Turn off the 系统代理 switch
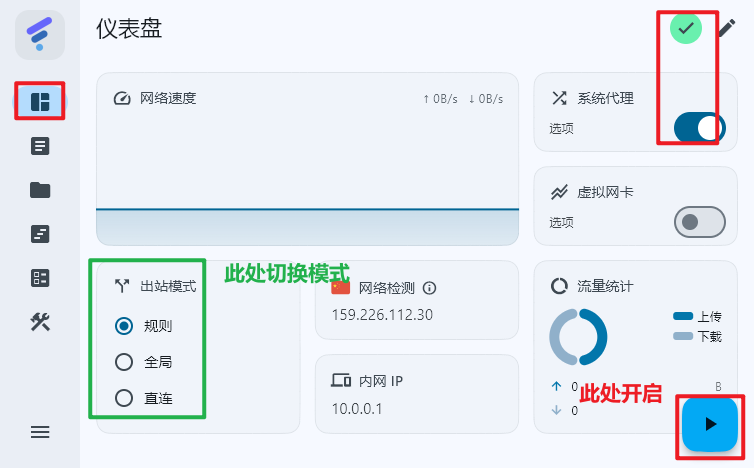This screenshot has width=754, height=468. click(698, 127)
